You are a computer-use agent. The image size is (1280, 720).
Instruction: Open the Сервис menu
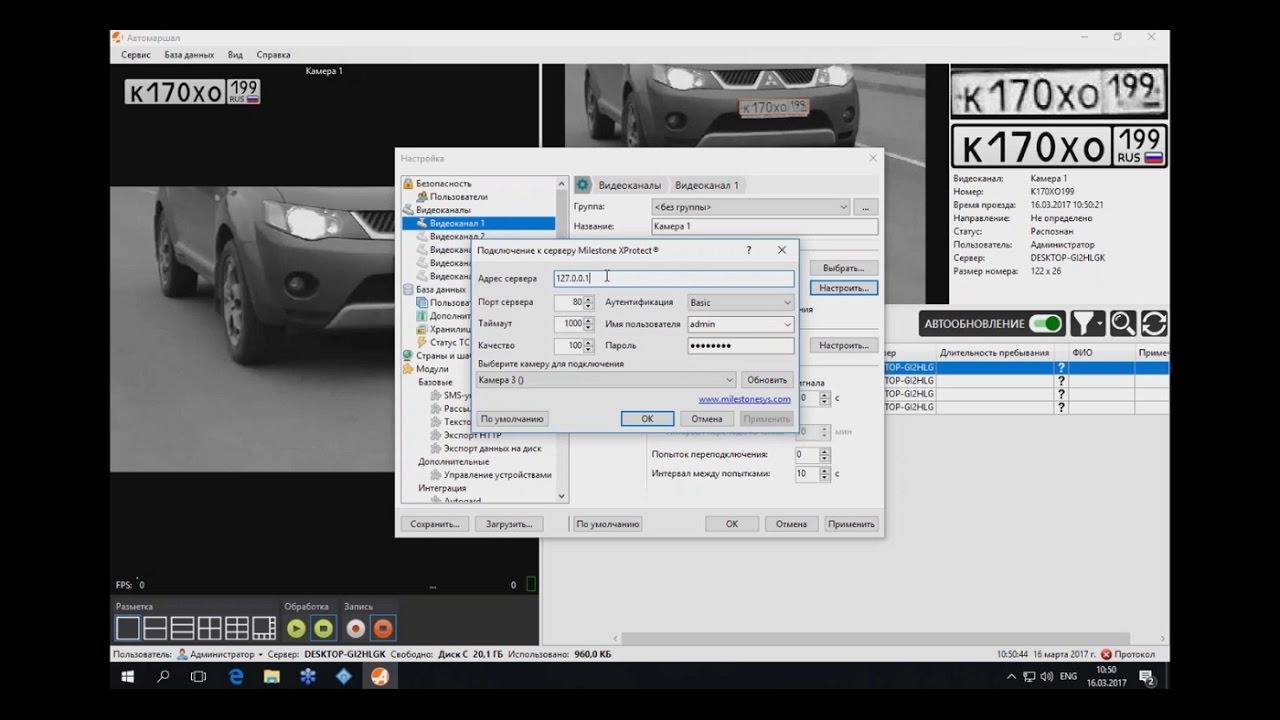pos(136,55)
